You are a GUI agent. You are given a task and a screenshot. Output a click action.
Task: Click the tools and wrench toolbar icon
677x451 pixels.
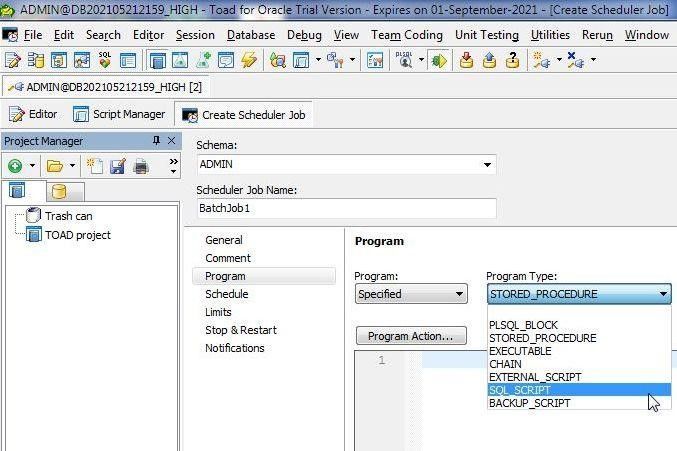(x=335, y=60)
